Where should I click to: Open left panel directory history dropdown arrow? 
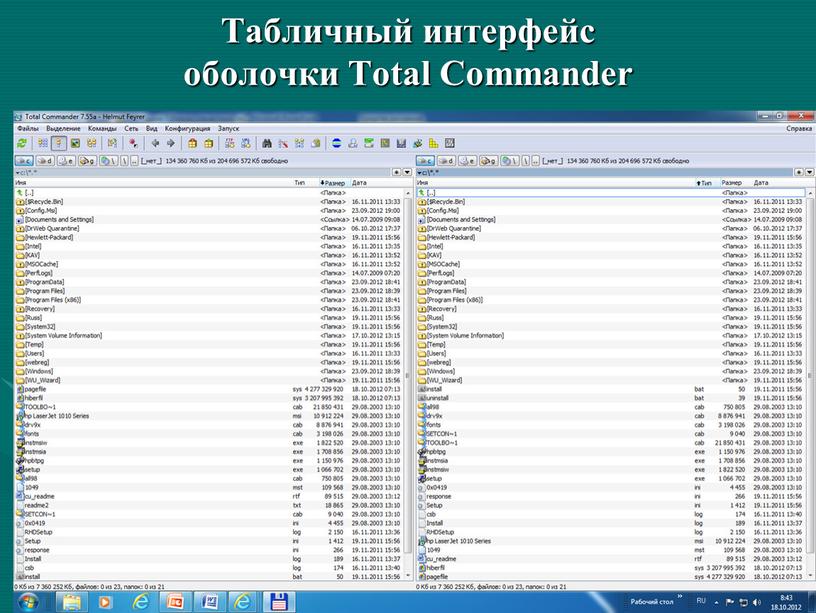[x=407, y=172]
